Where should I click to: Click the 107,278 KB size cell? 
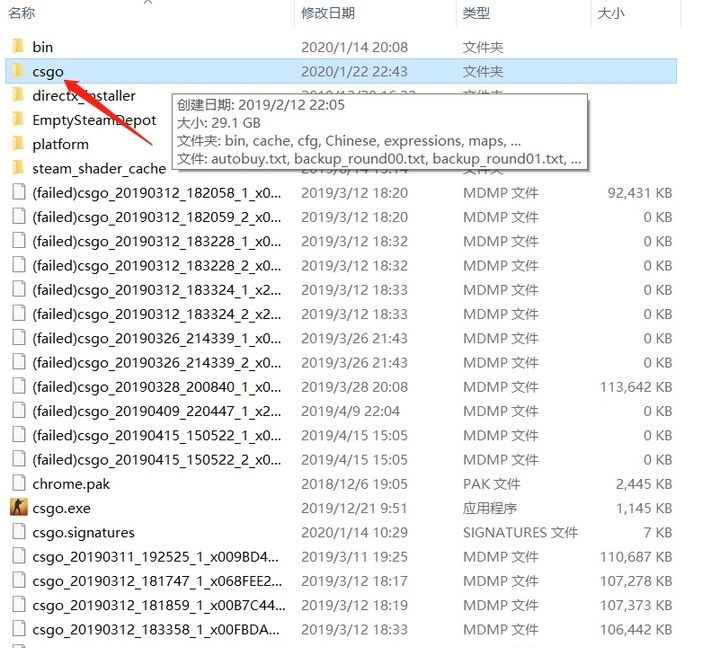pos(636,581)
